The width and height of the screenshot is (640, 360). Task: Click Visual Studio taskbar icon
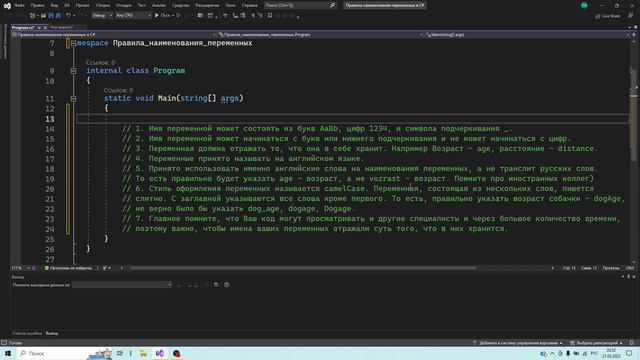(160, 353)
